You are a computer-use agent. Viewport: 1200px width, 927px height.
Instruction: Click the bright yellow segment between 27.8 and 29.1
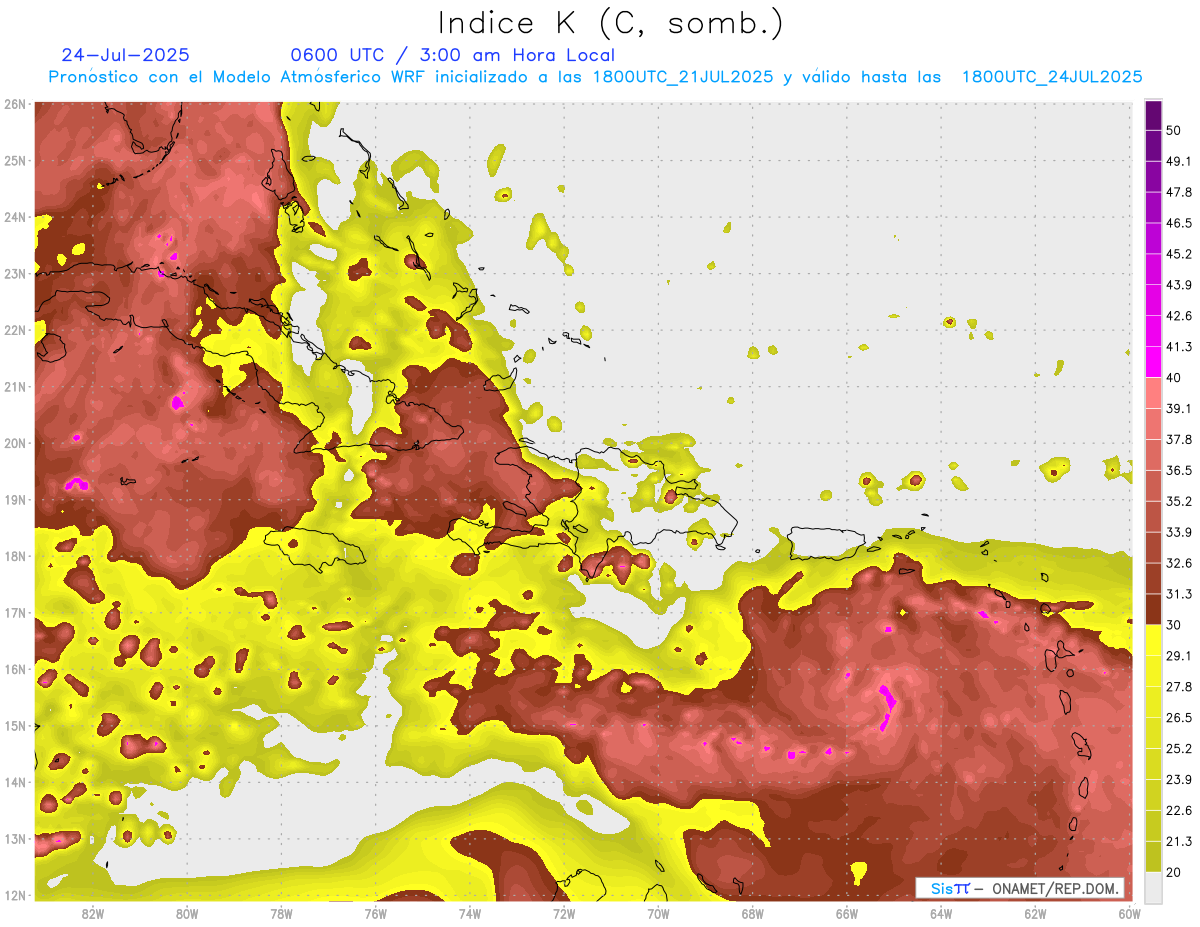tap(1153, 671)
